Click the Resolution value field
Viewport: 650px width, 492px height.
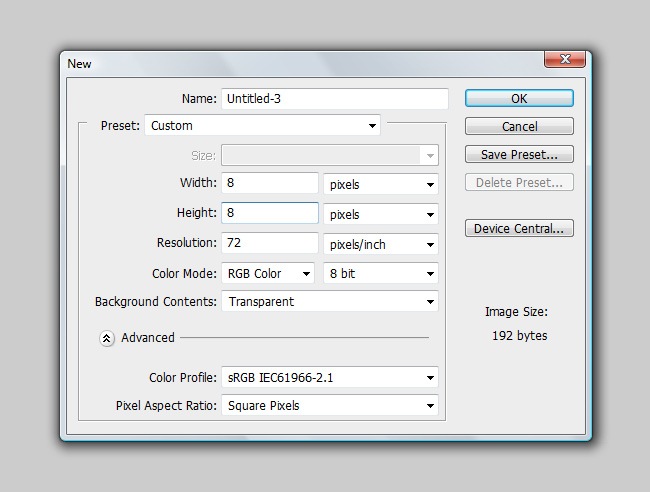(x=270, y=243)
